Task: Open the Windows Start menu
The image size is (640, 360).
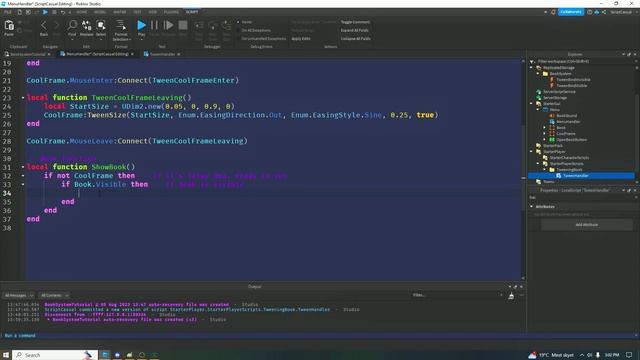Action: coord(6,355)
